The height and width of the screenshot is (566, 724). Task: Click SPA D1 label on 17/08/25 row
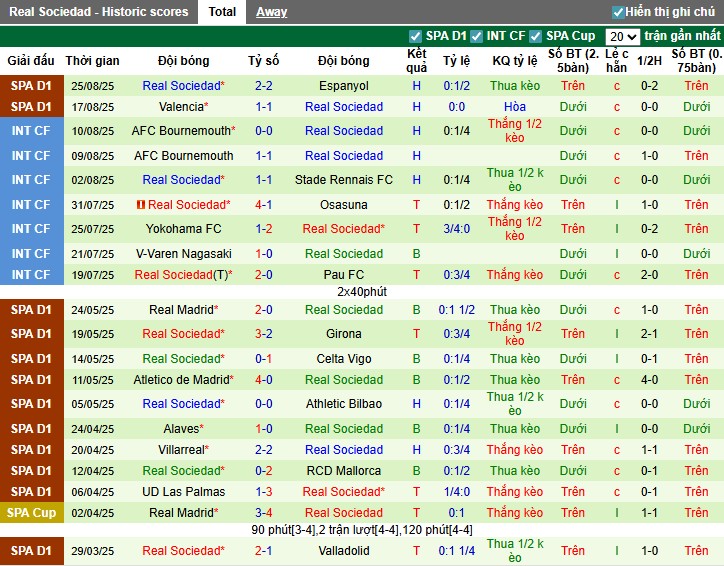click(31, 107)
